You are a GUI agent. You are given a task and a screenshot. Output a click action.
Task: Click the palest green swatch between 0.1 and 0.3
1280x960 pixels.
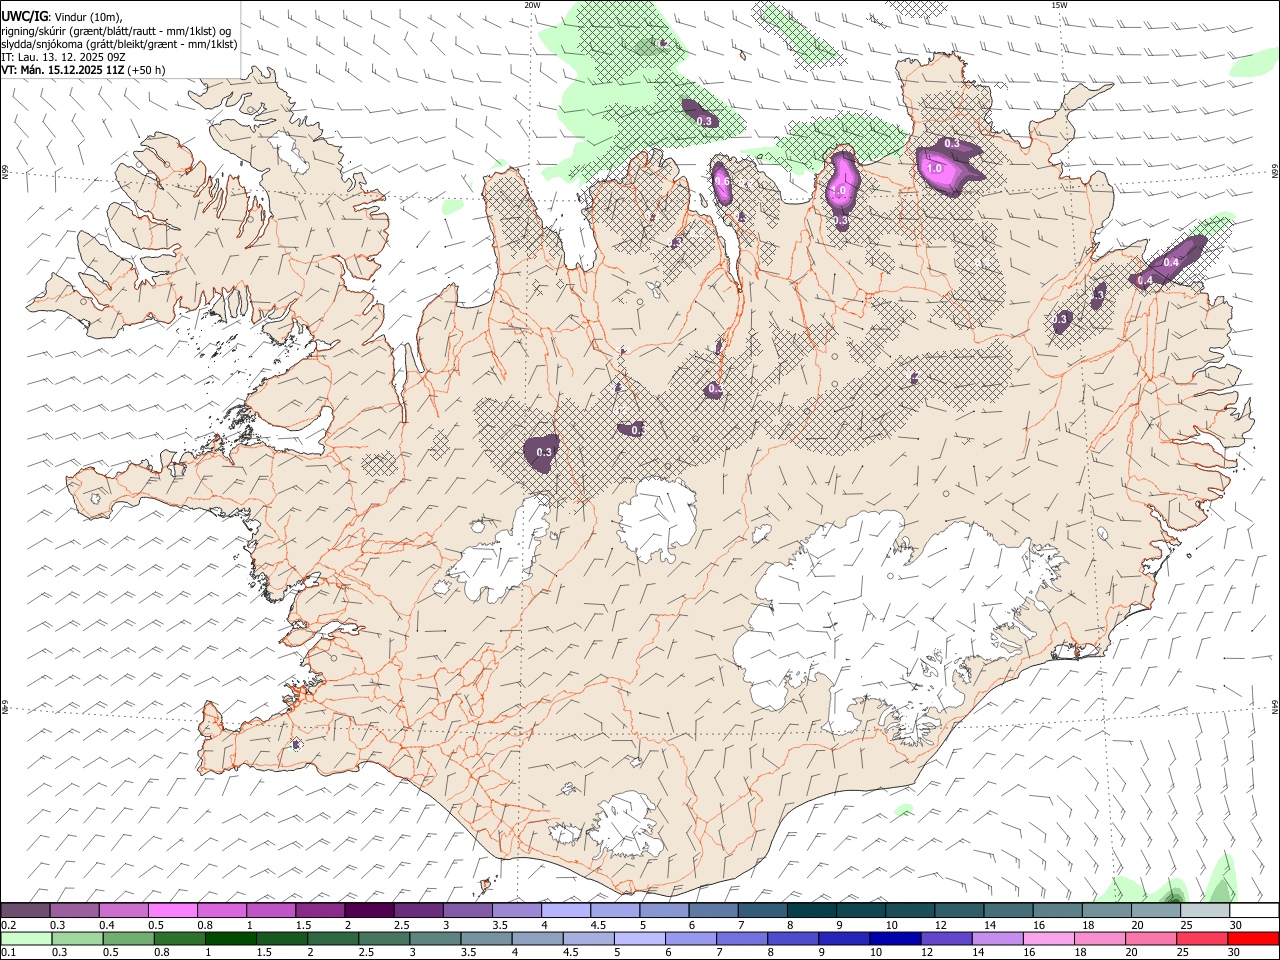[x=27, y=938]
